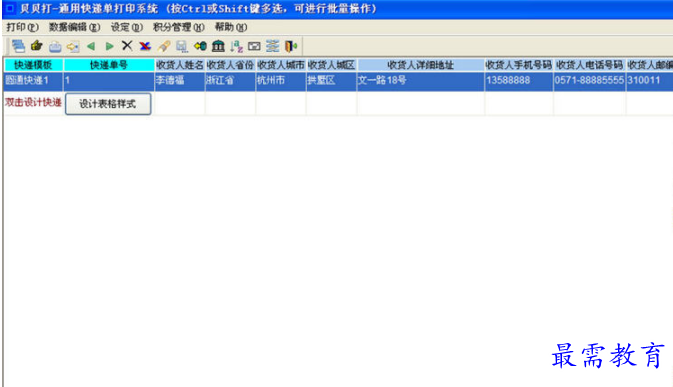This screenshot has width=673, height=387.
Task: Open the 数据编辑(E) menu
Action: point(74,27)
